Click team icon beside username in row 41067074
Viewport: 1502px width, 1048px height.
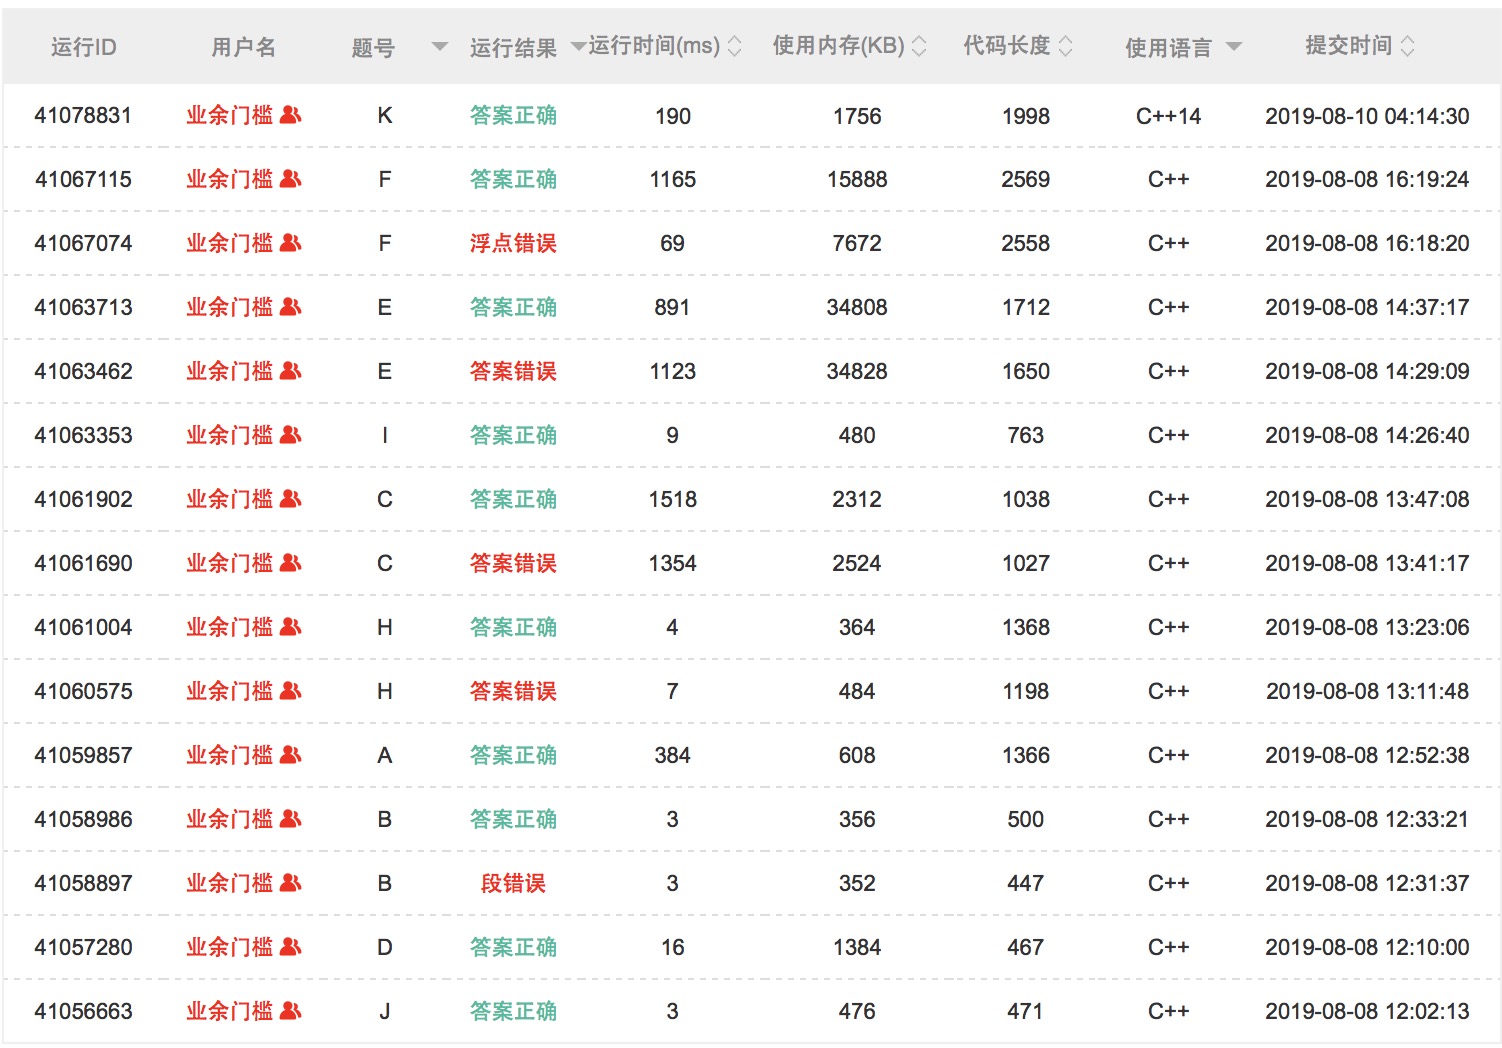[x=291, y=243]
